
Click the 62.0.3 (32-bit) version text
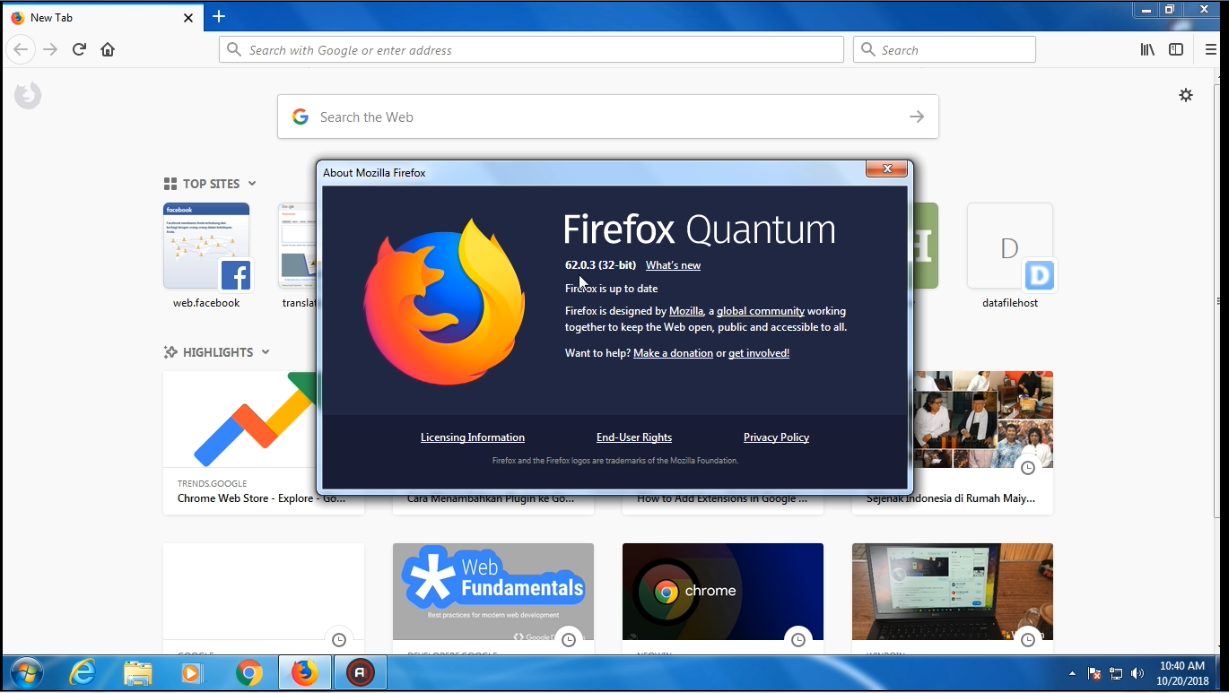click(x=600, y=265)
